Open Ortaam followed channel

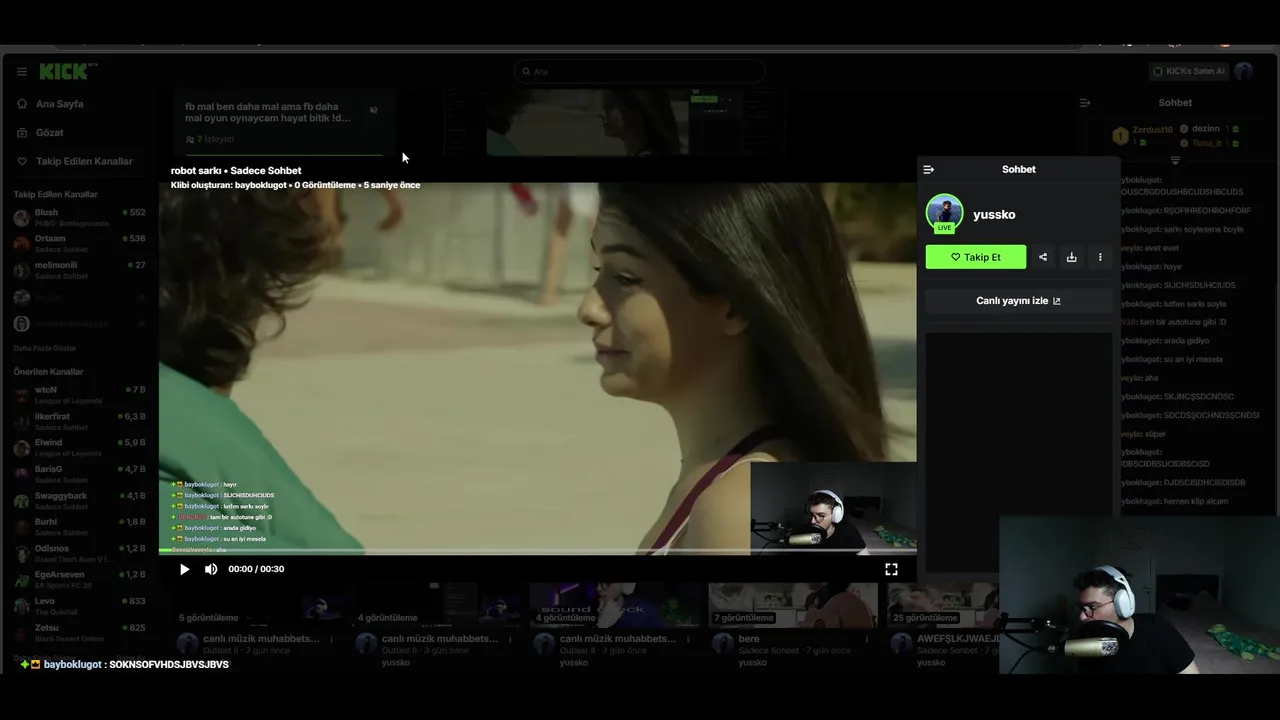[x=80, y=243]
